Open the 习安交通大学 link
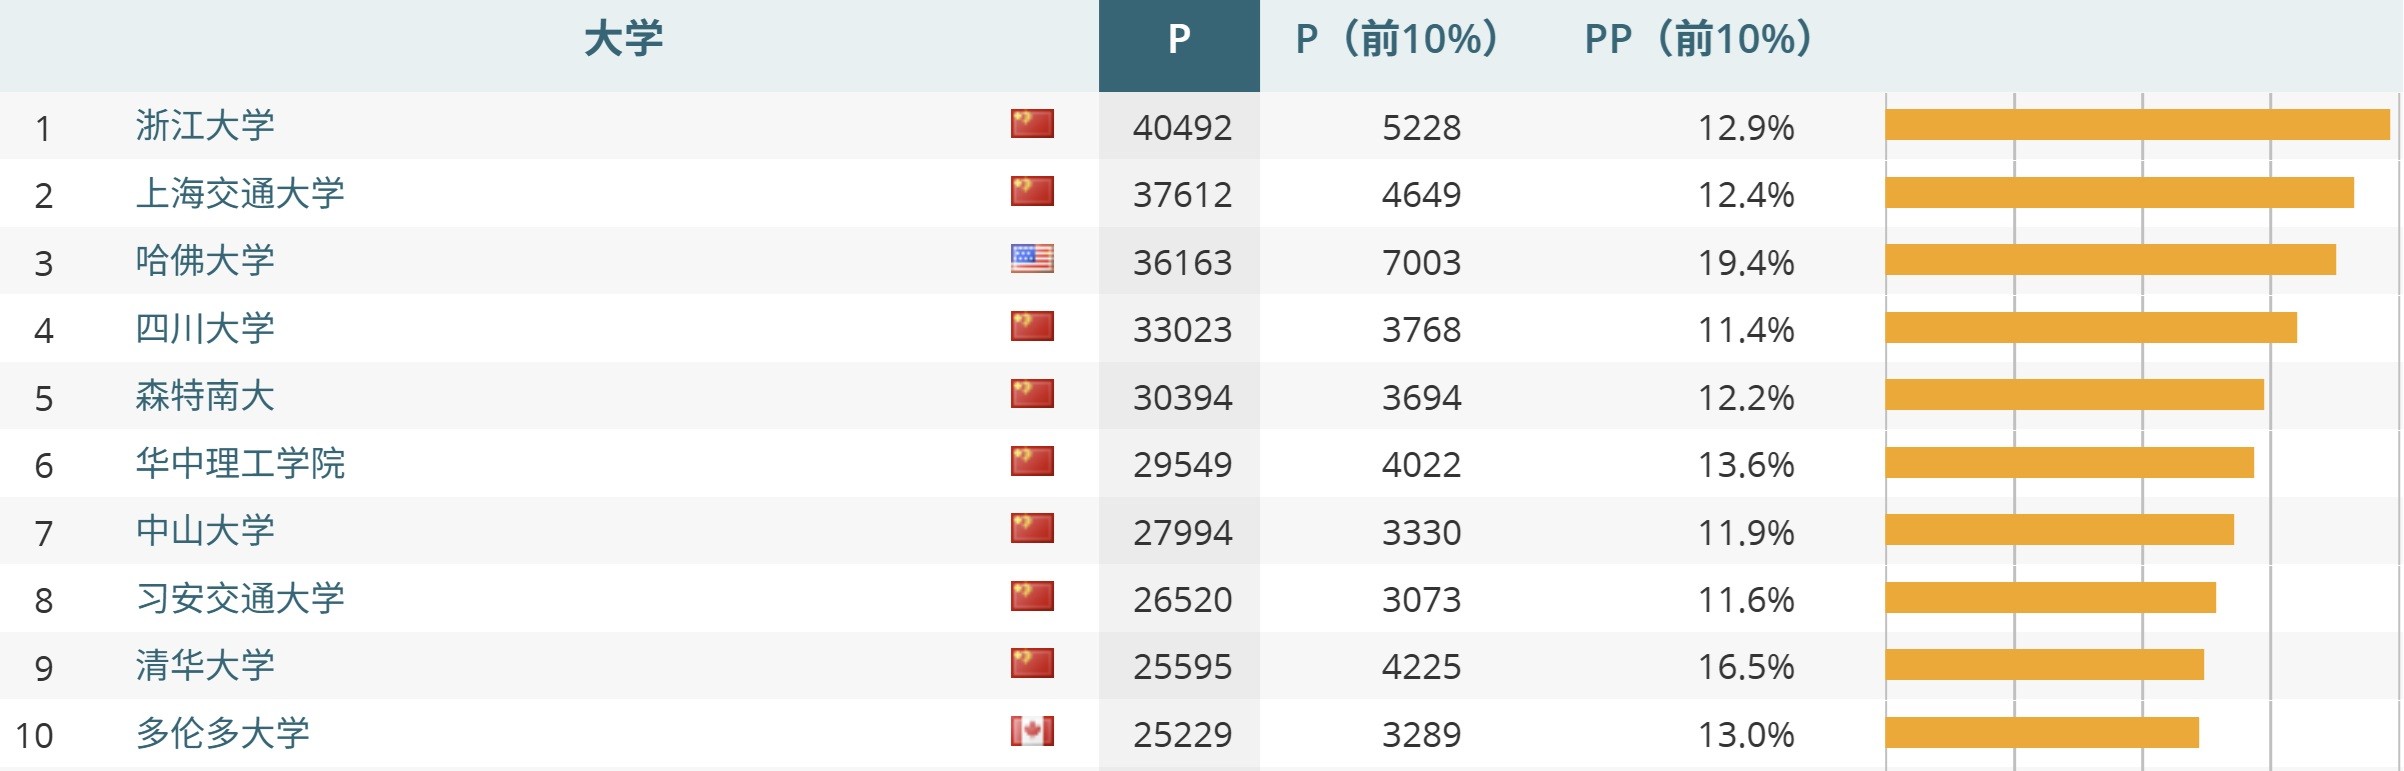 (240, 598)
